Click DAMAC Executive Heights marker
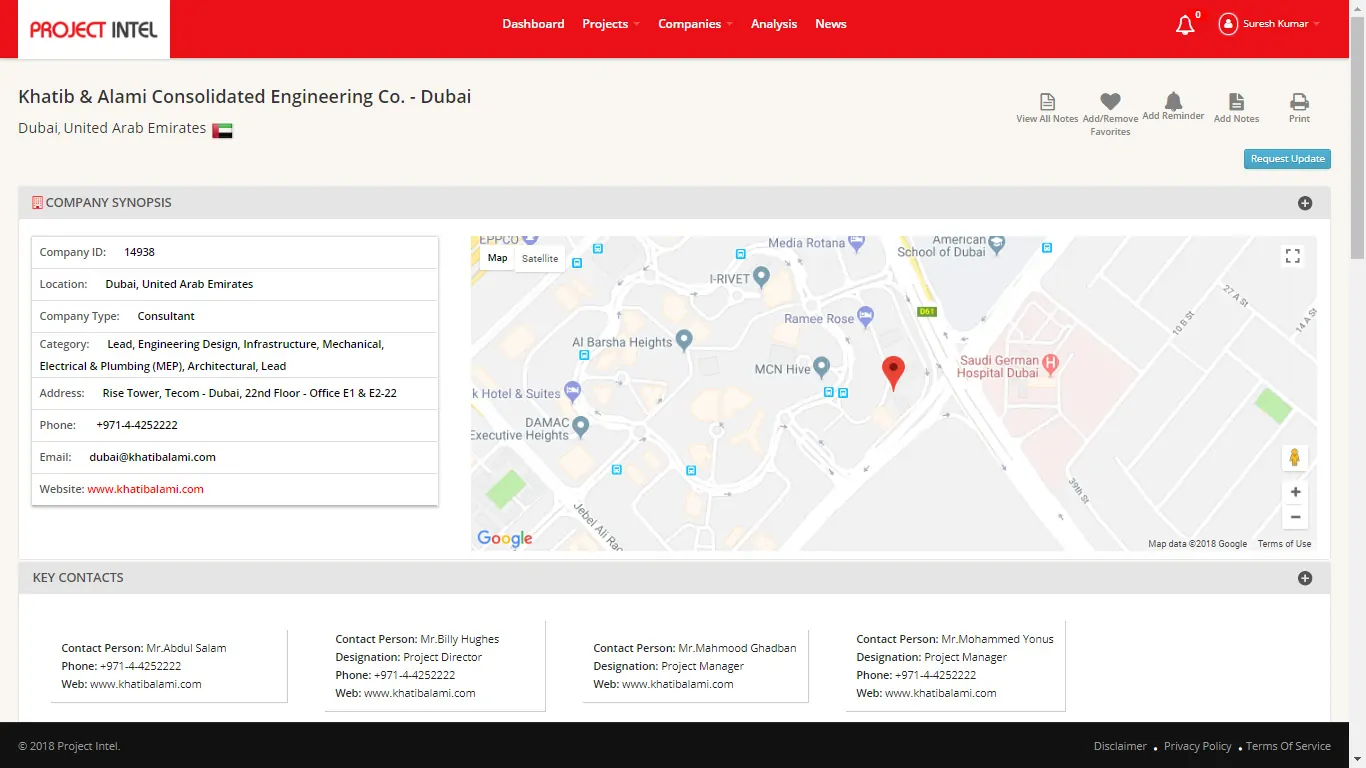This screenshot has width=1366, height=768. coord(580,427)
